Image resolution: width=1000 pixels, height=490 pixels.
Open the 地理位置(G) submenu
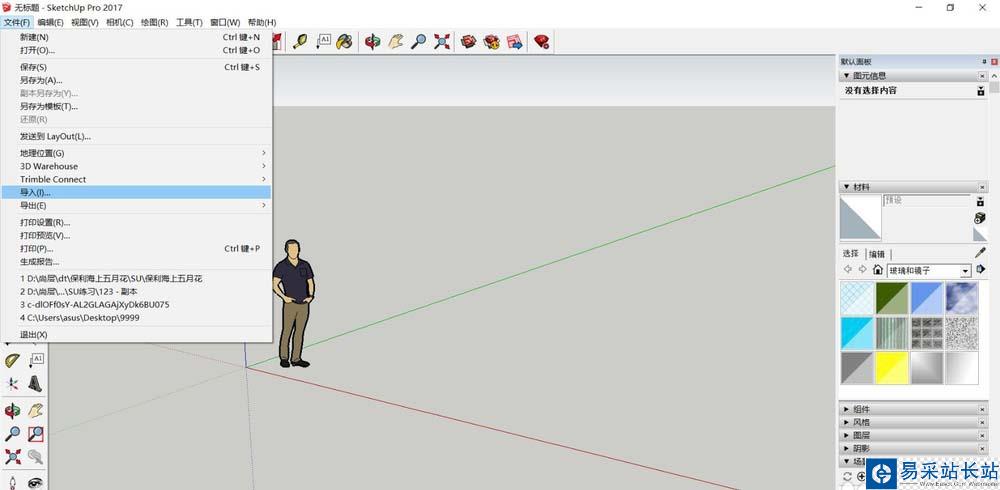point(136,153)
